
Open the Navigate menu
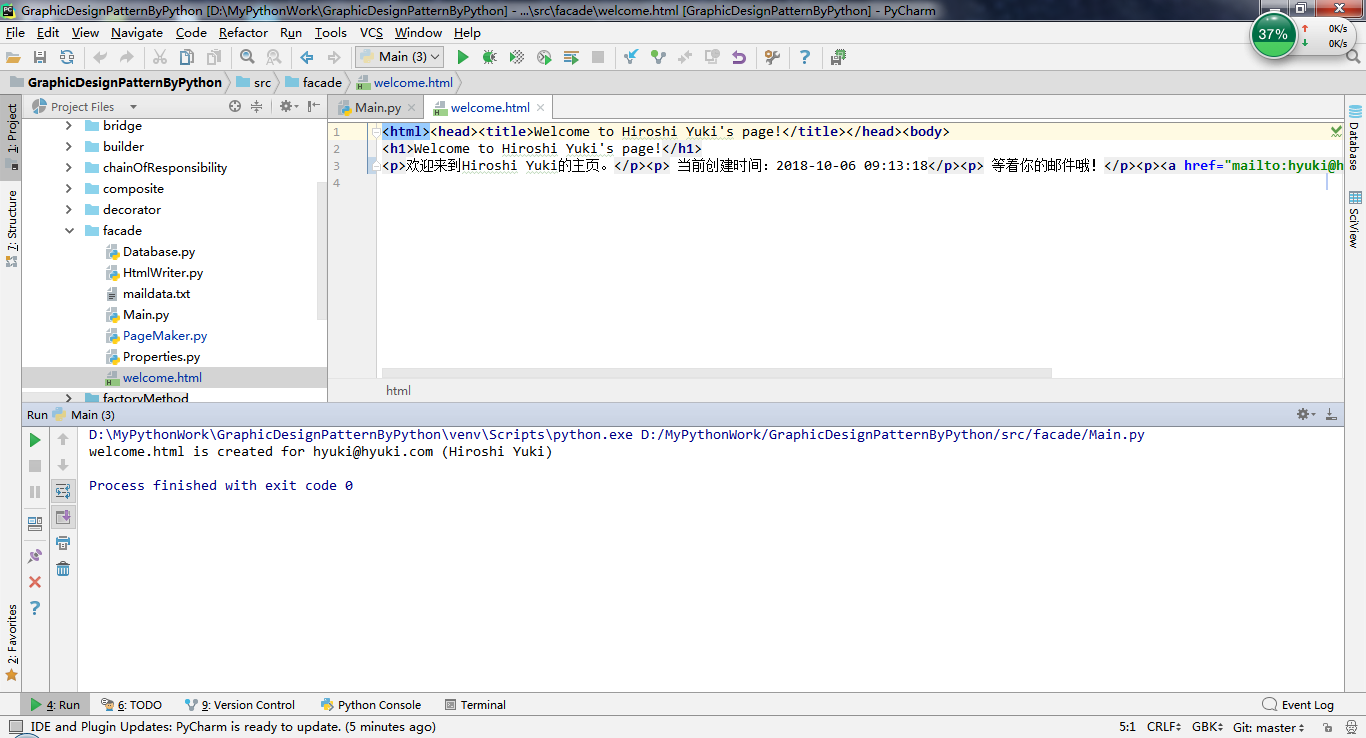pos(137,32)
